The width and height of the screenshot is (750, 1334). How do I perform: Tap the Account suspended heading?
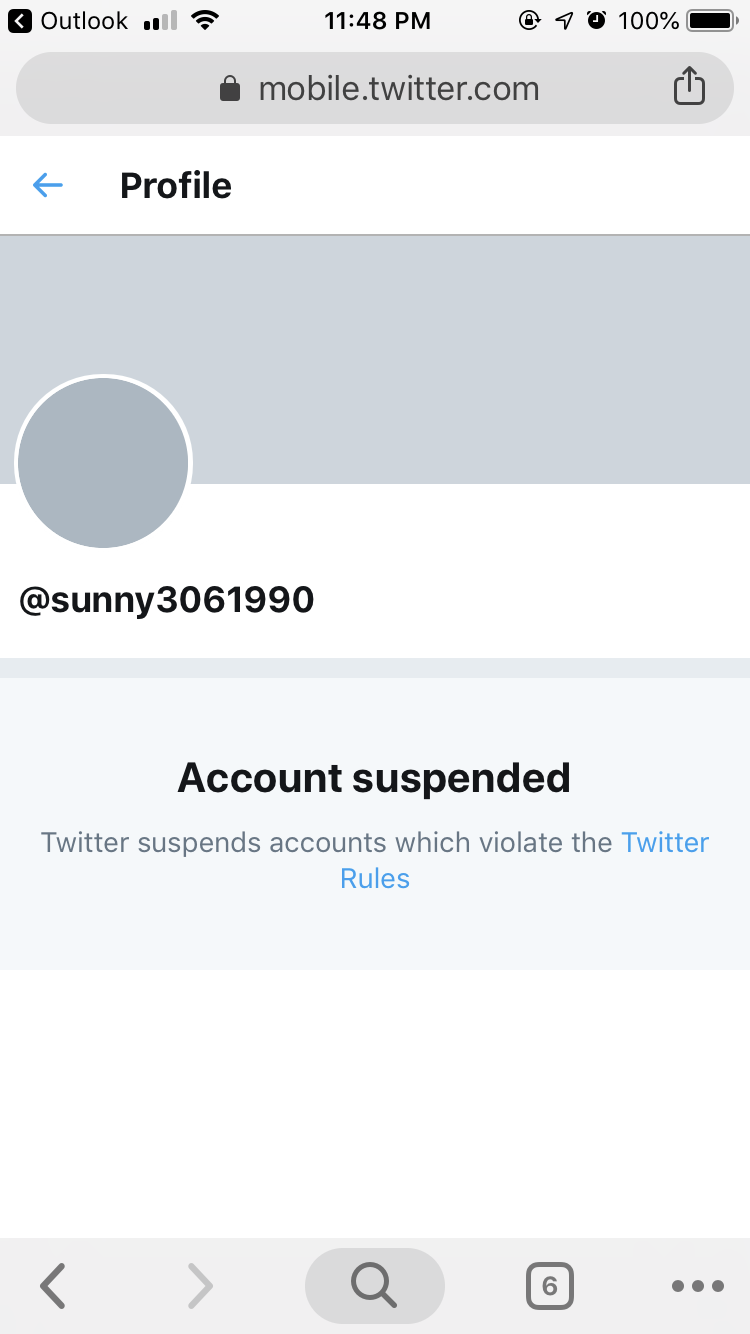[x=374, y=778]
